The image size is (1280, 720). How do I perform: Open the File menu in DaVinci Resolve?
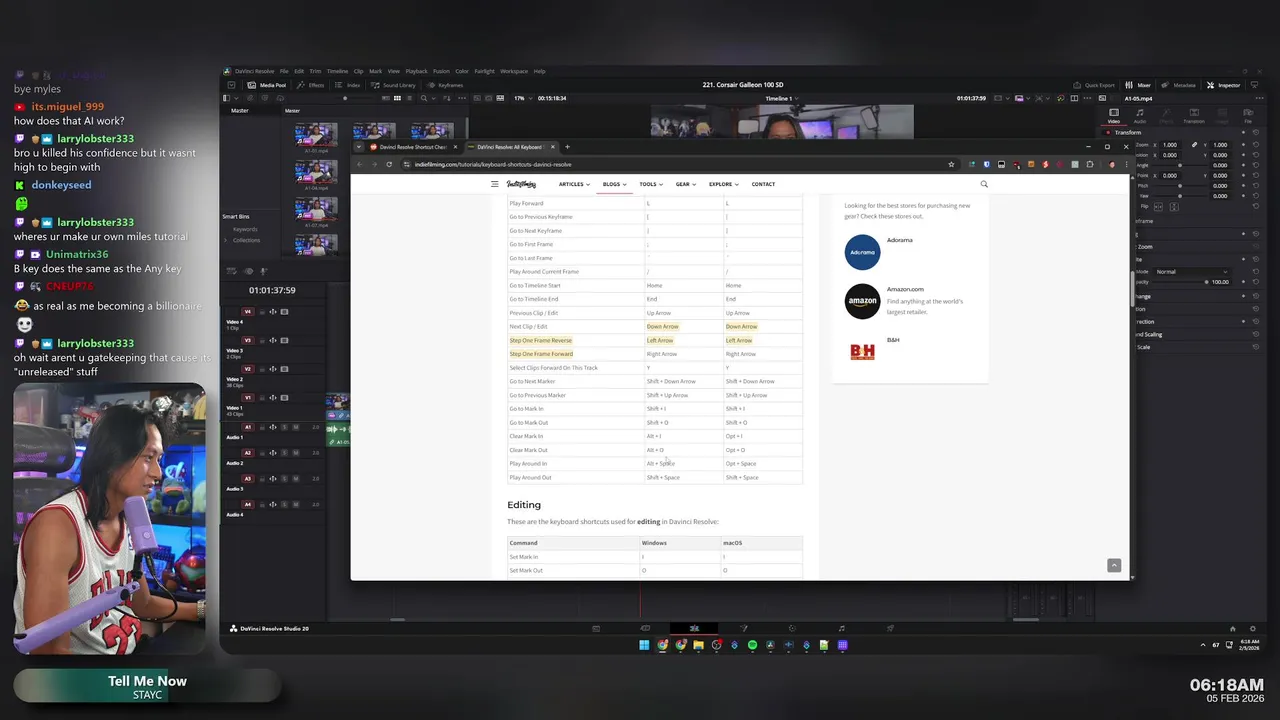[284, 71]
